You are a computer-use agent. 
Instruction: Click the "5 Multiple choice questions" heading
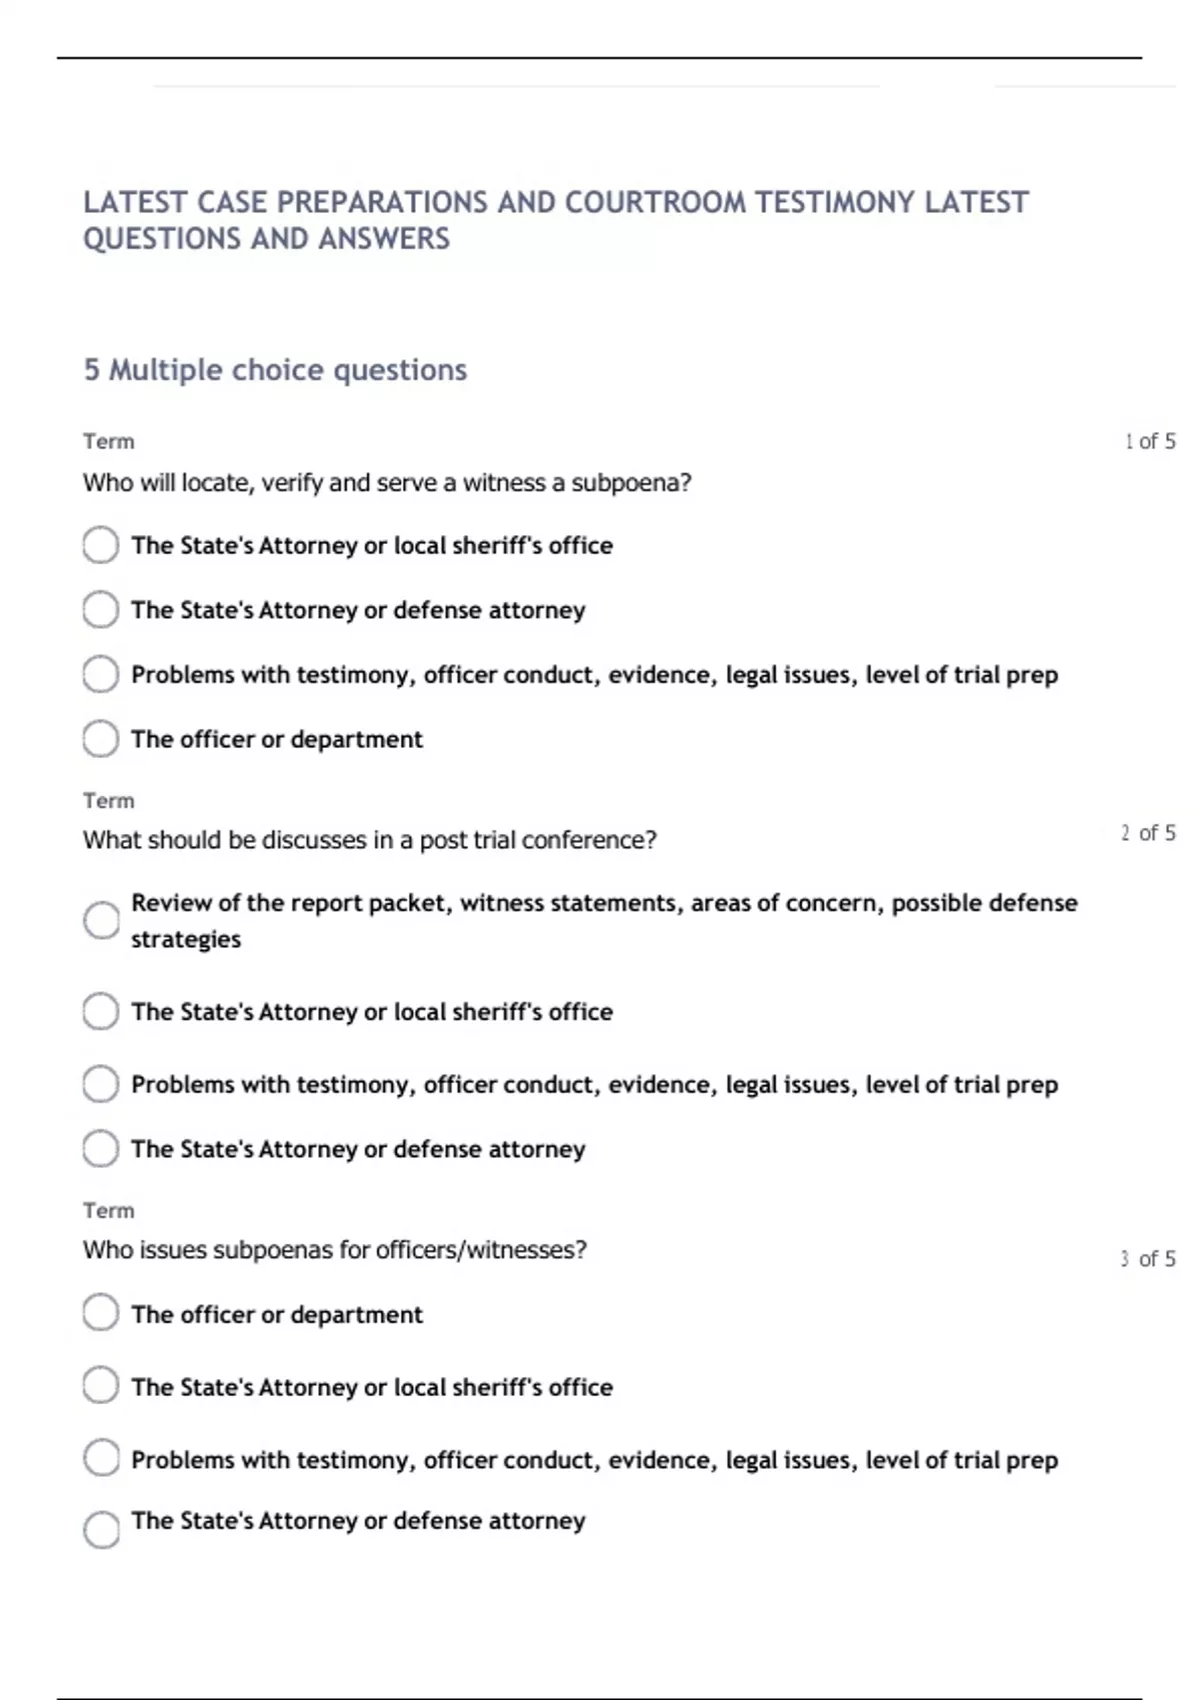[275, 370]
